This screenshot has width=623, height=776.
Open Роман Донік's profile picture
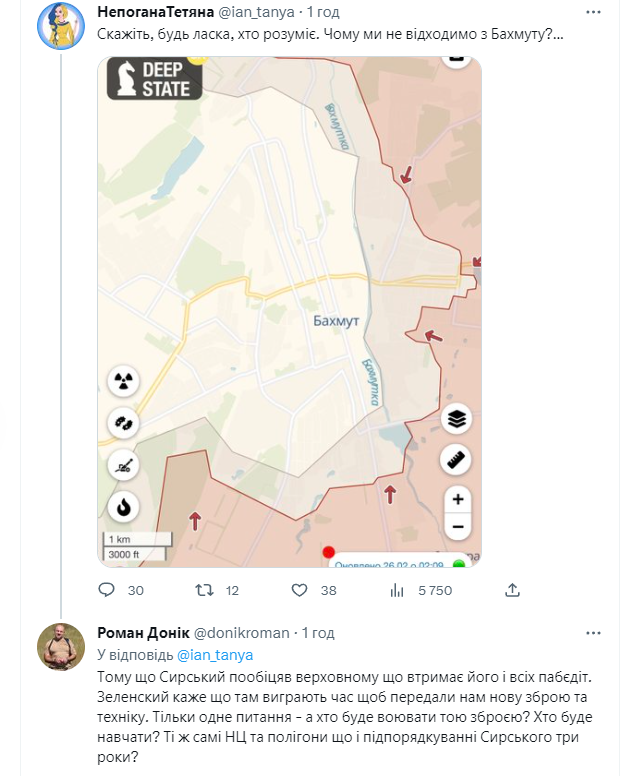[61, 647]
